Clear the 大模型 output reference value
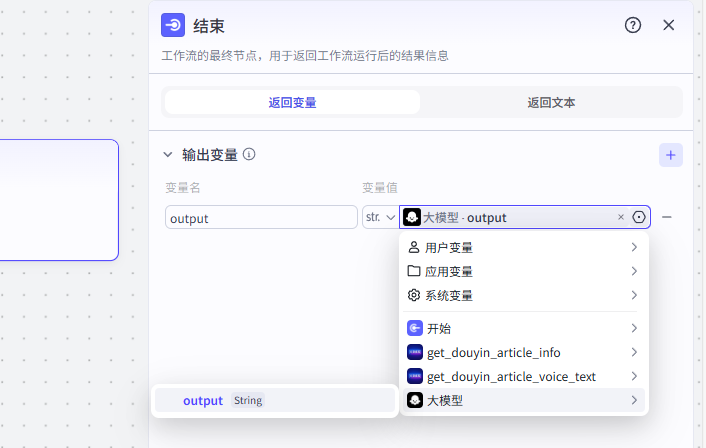Viewport: 706px width, 448px height. [x=621, y=217]
